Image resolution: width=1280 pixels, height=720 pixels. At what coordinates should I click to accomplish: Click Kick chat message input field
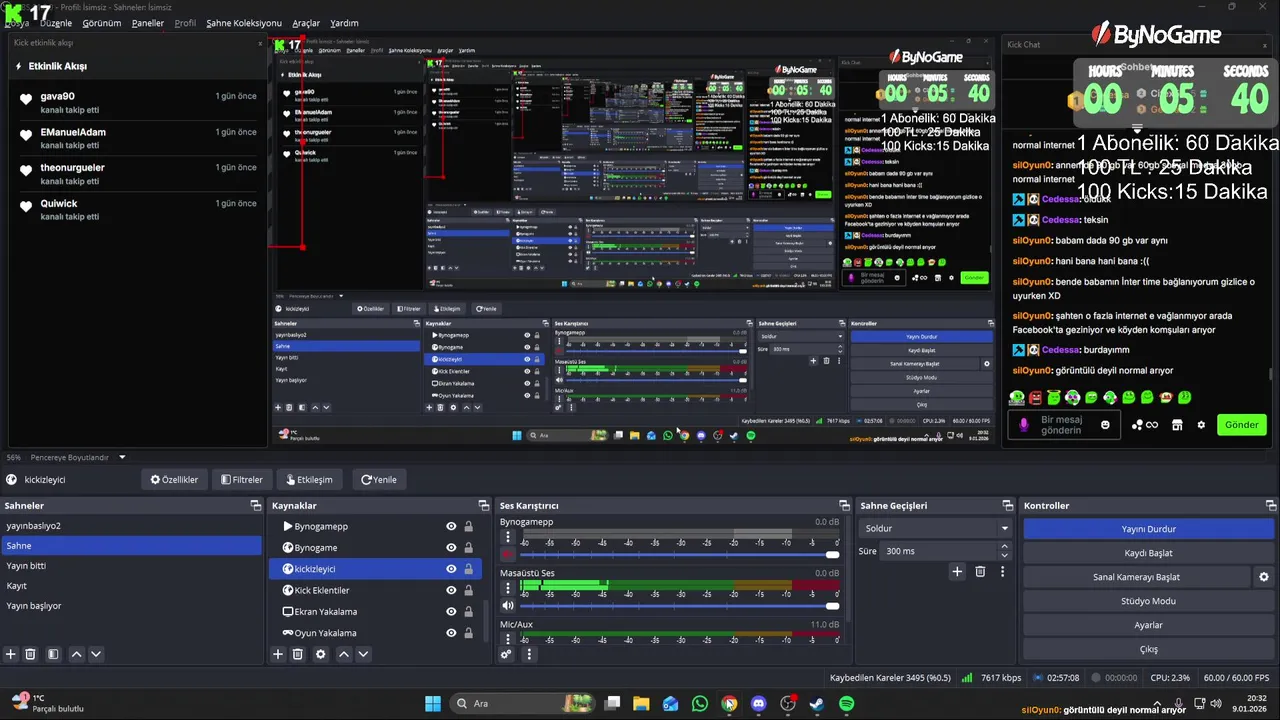click(1062, 425)
